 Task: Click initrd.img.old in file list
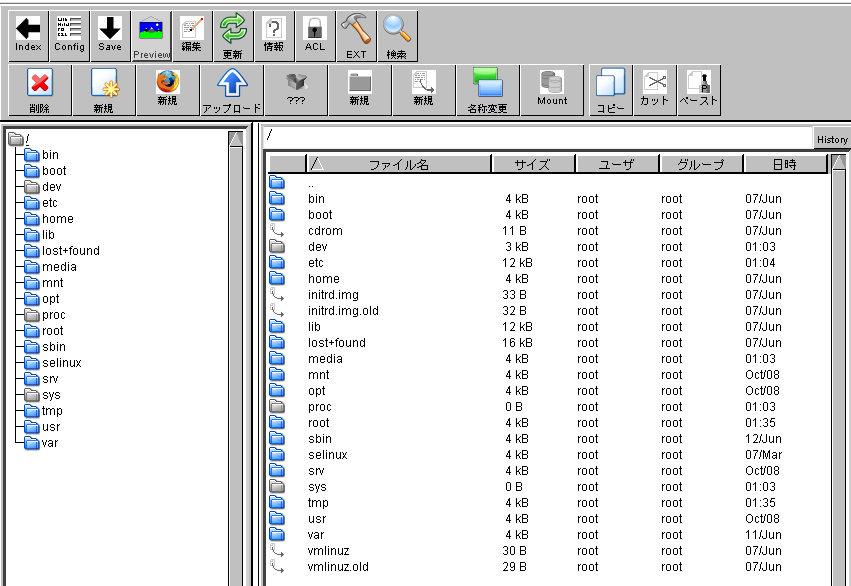[x=343, y=311]
